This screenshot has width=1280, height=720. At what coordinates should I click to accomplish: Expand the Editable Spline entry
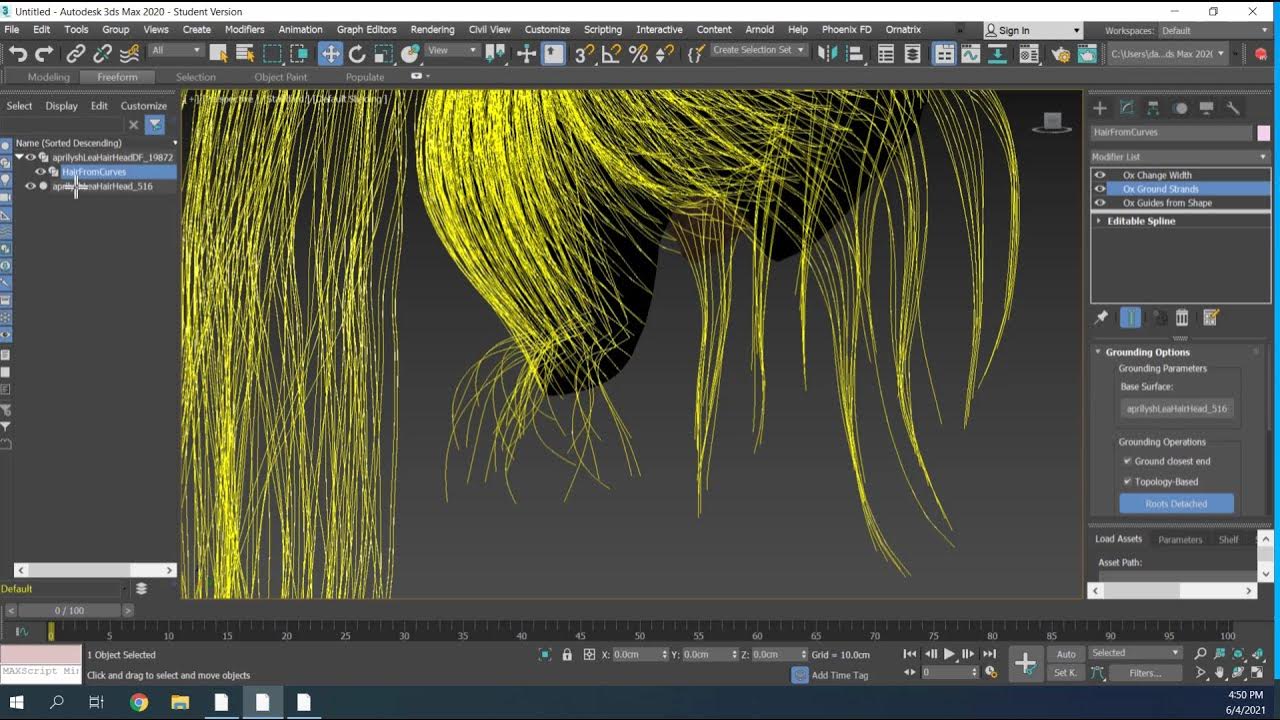(1099, 221)
